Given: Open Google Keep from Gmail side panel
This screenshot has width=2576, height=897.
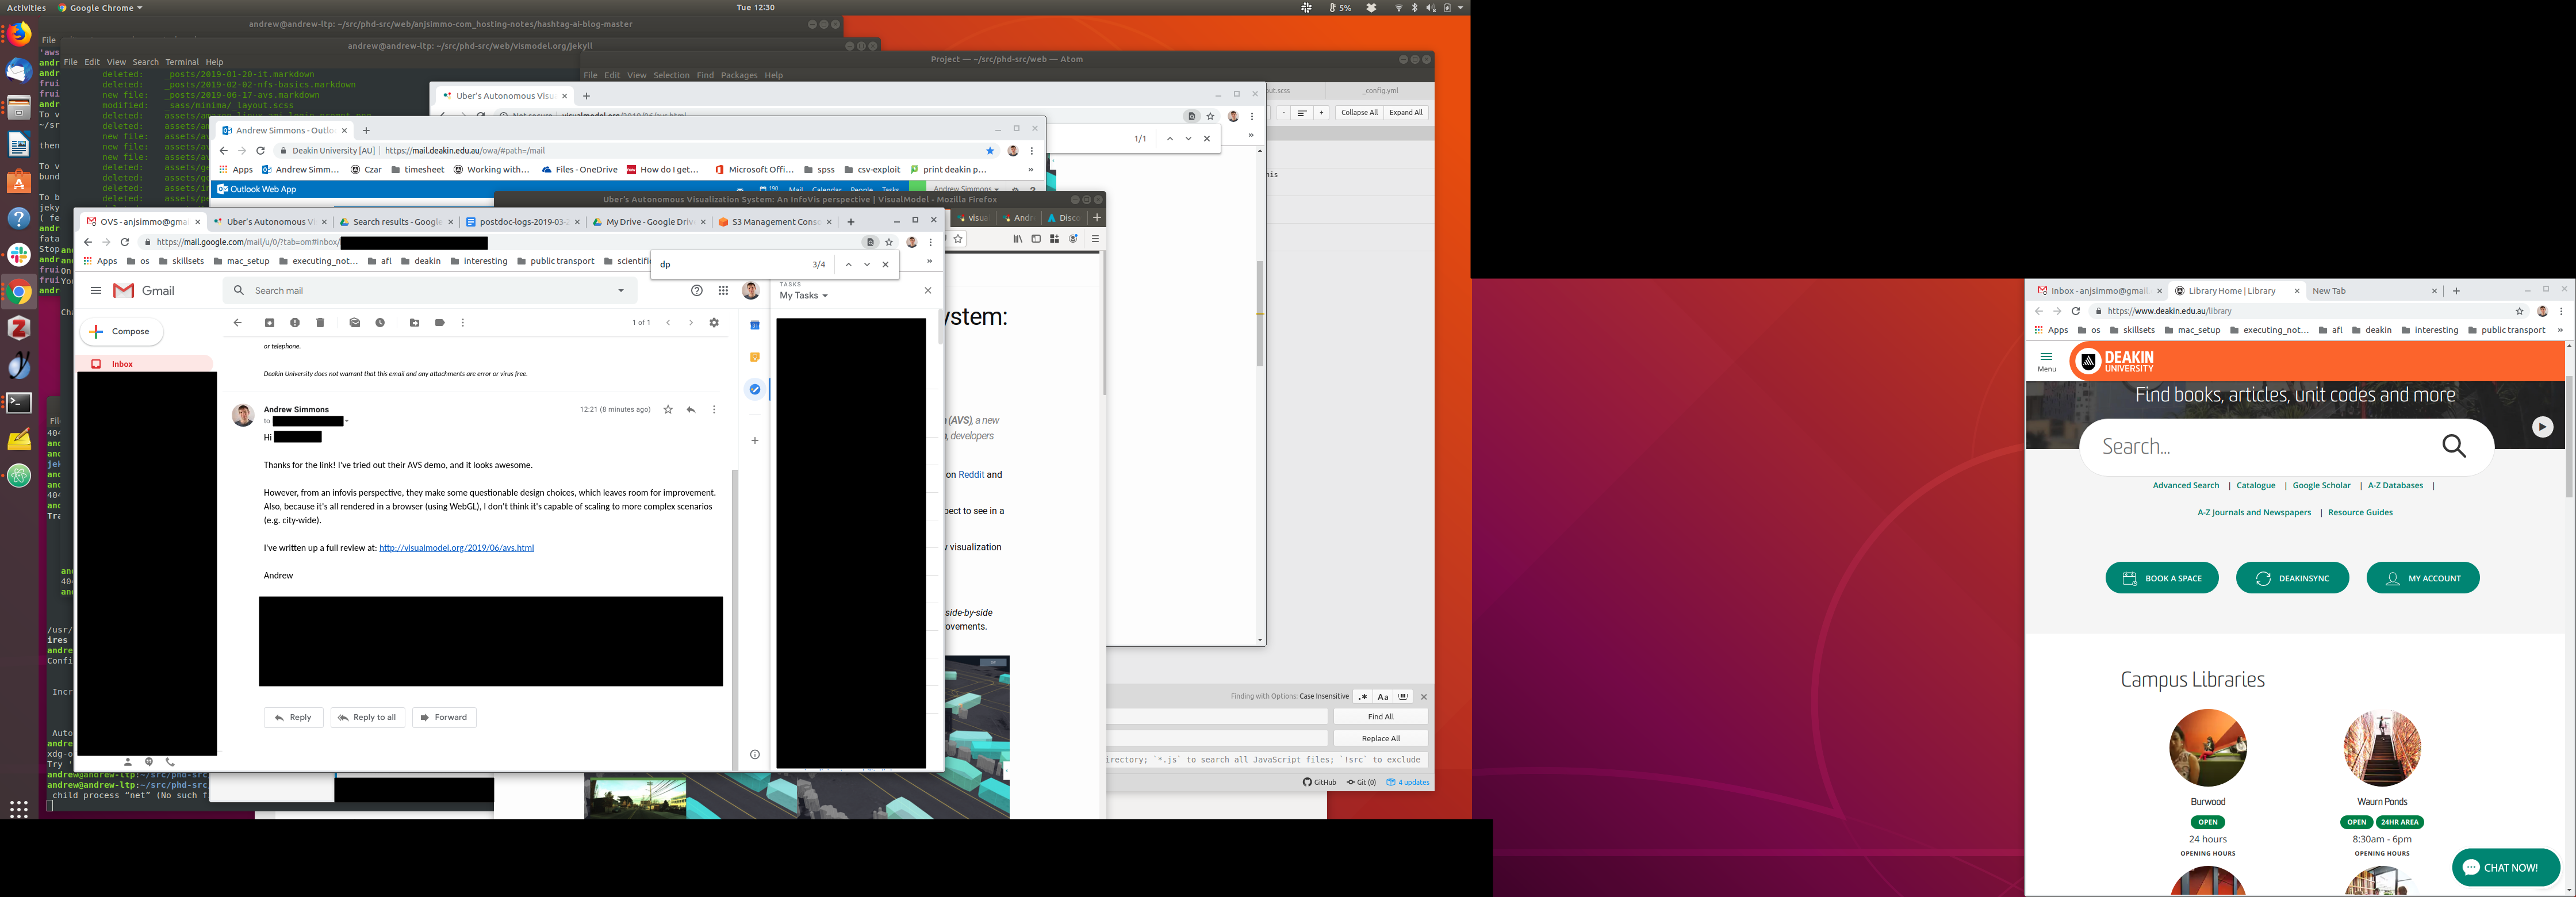Looking at the screenshot, I should coord(755,357).
